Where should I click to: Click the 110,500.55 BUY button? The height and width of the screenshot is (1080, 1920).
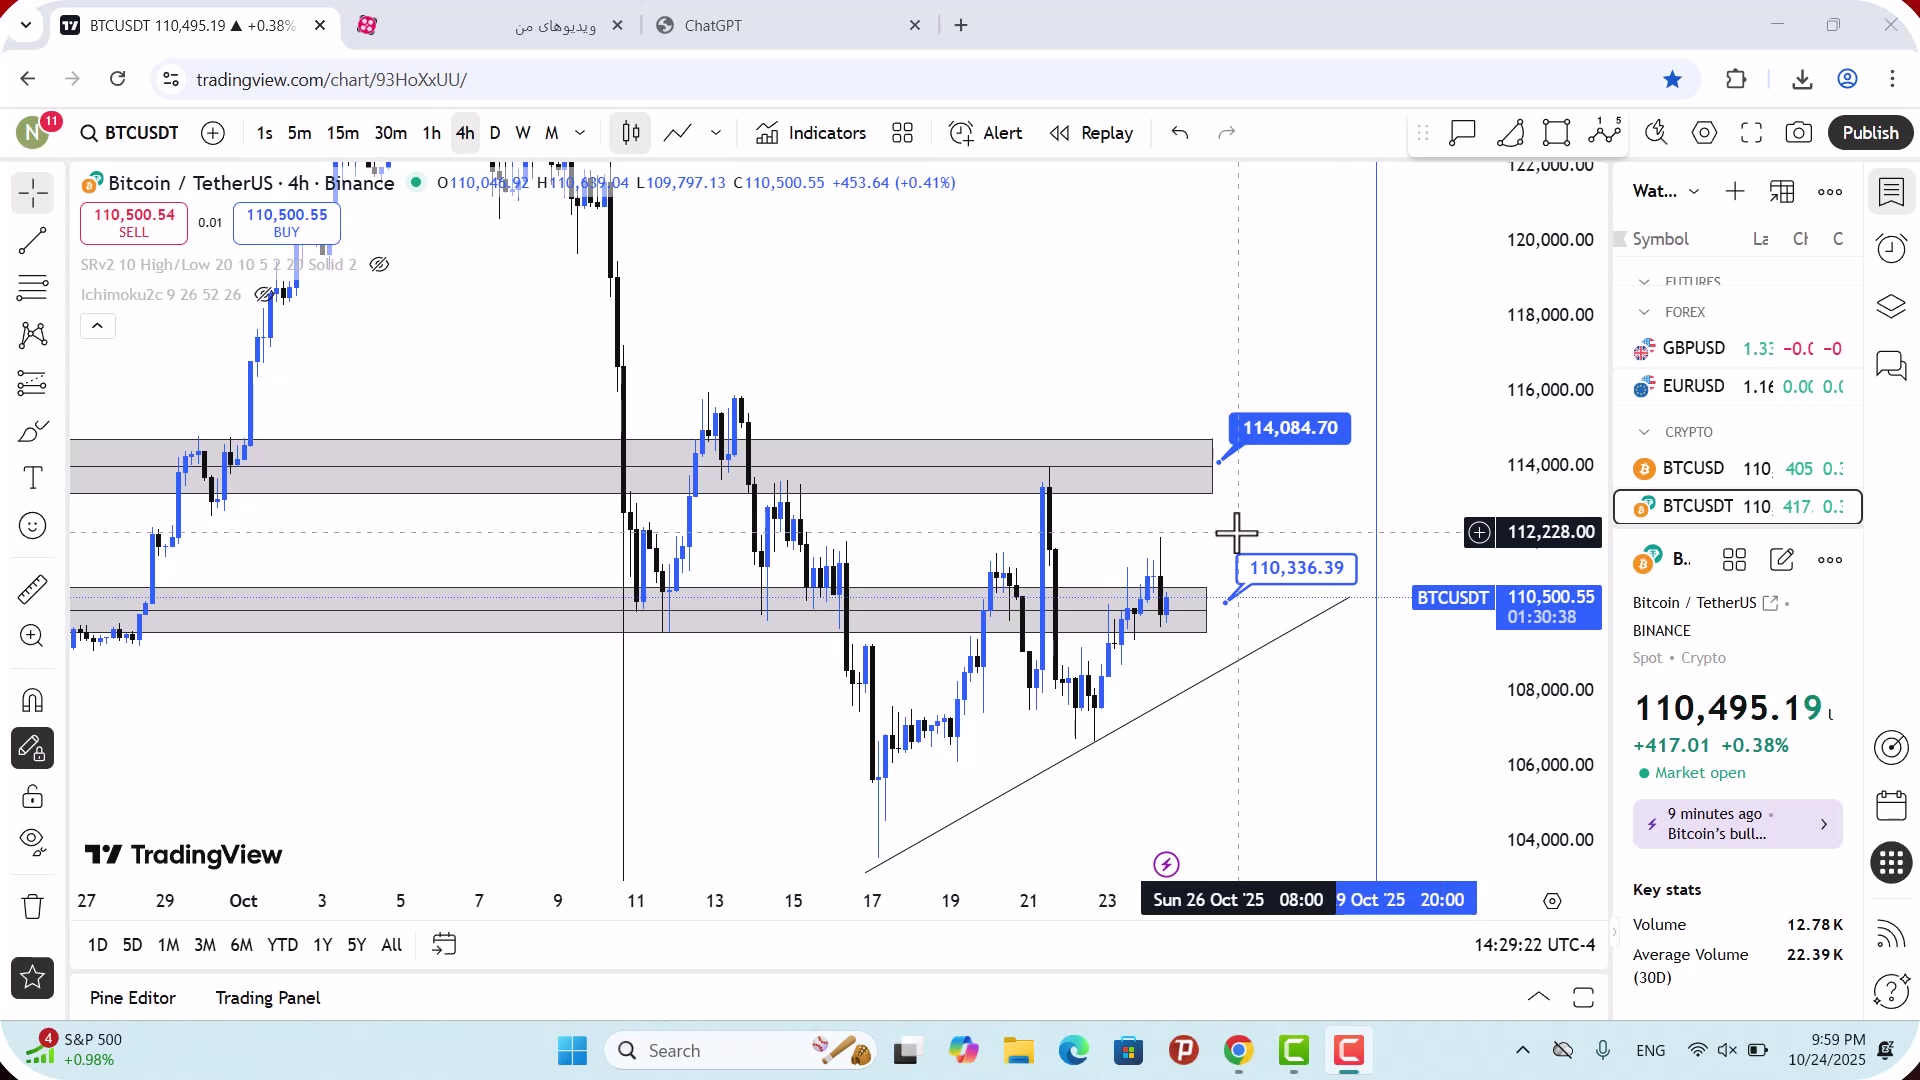(x=287, y=223)
